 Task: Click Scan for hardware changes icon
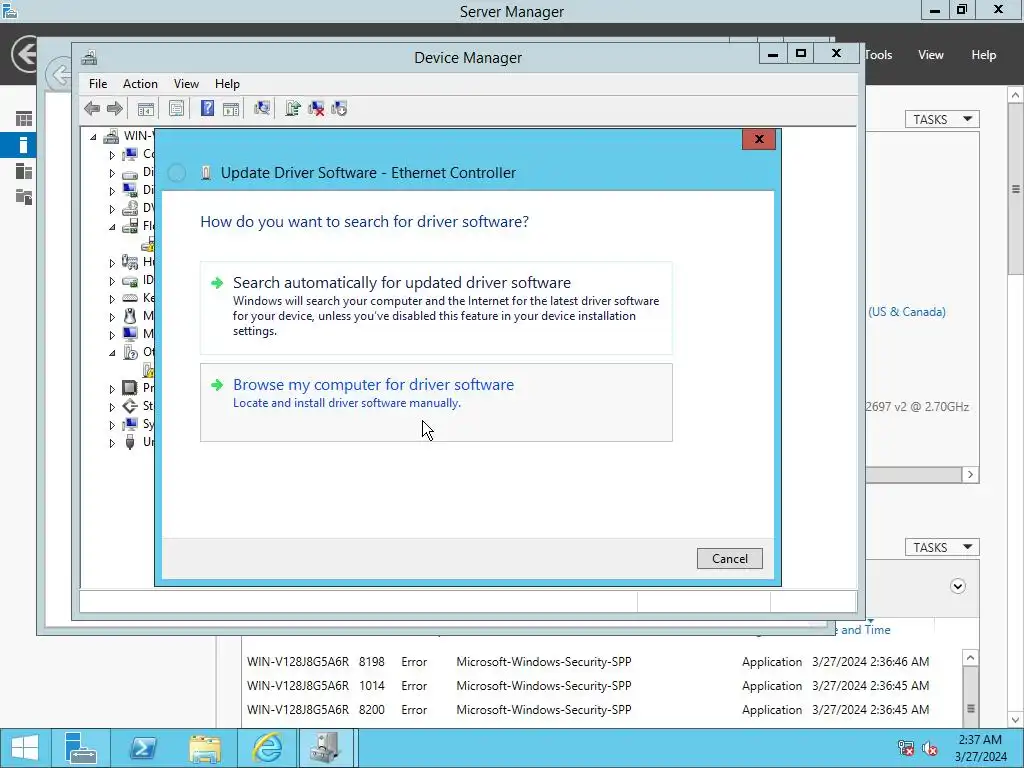point(262,108)
